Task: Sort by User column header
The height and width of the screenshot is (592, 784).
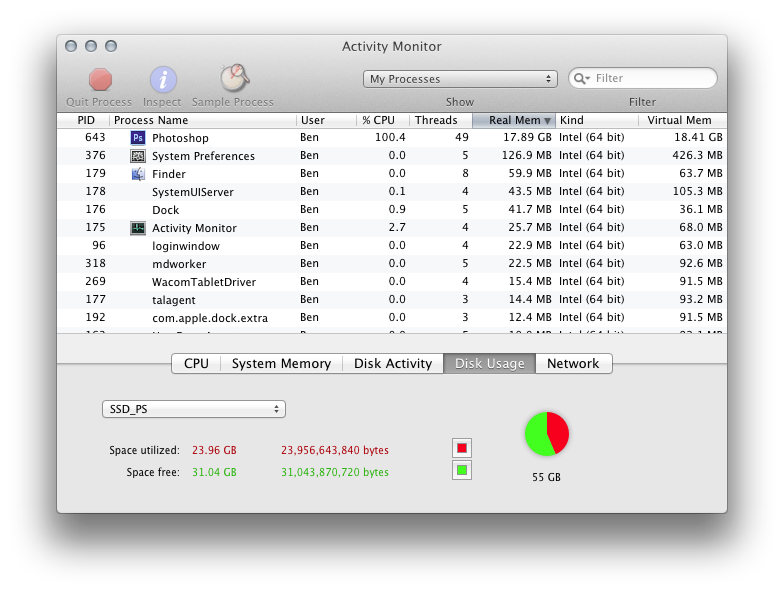Action: pos(326,120)
